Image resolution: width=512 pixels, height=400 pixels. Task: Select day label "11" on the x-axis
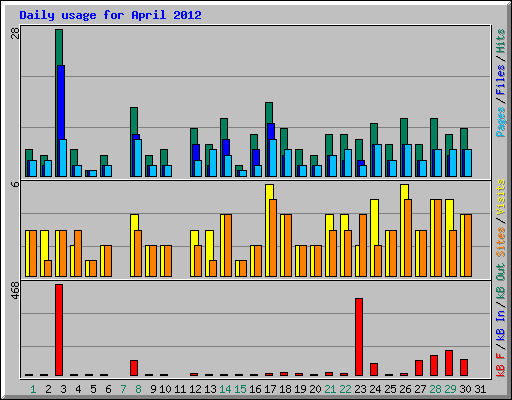pyautogui.click(x=180, y=389)
